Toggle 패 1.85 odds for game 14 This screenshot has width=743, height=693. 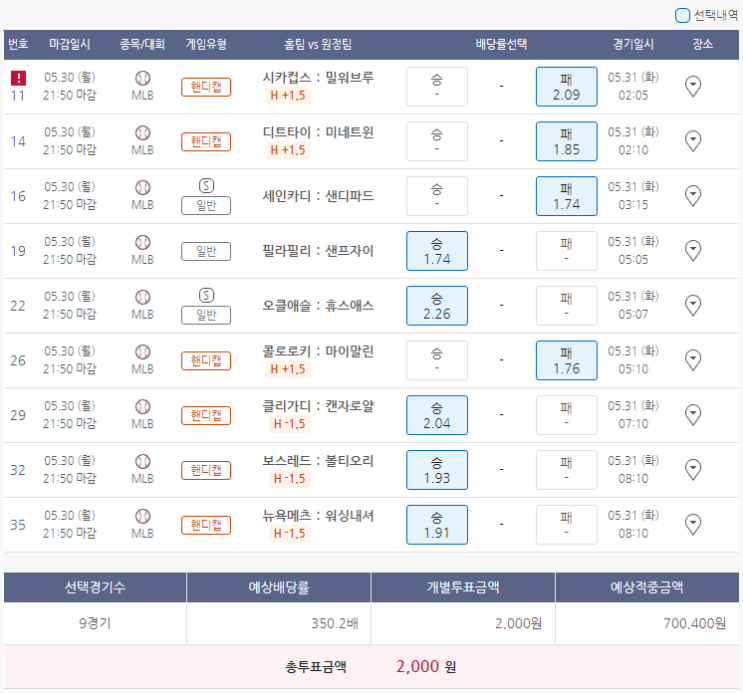click(566, 141)
